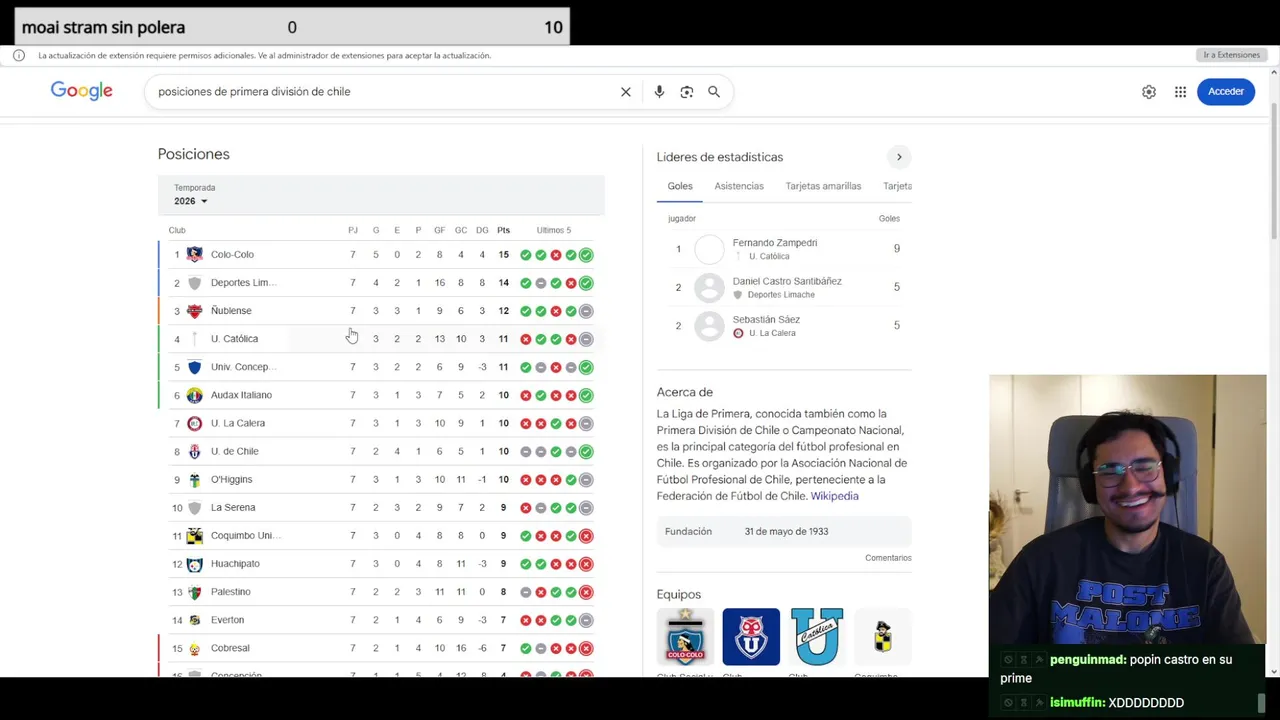Click the Comentarios feedback link
The width and height of the screenshot is (1280, 720).
[x=888, y=558]
